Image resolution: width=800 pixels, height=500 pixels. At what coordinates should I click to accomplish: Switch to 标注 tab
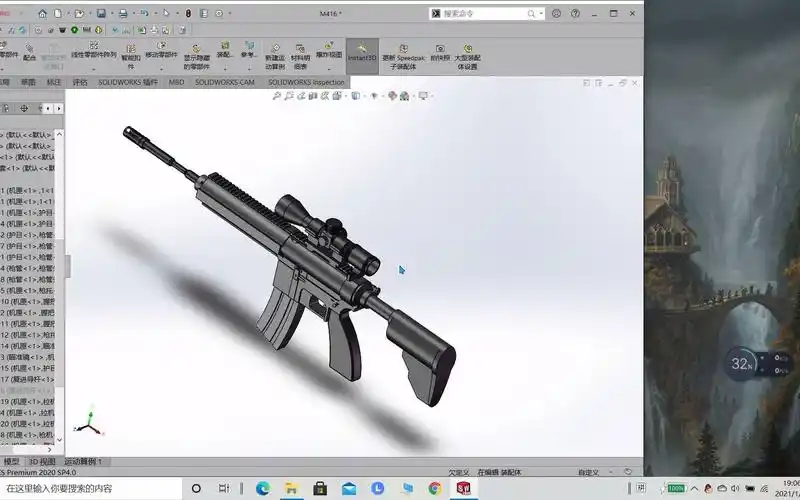(x=54, y=82)
